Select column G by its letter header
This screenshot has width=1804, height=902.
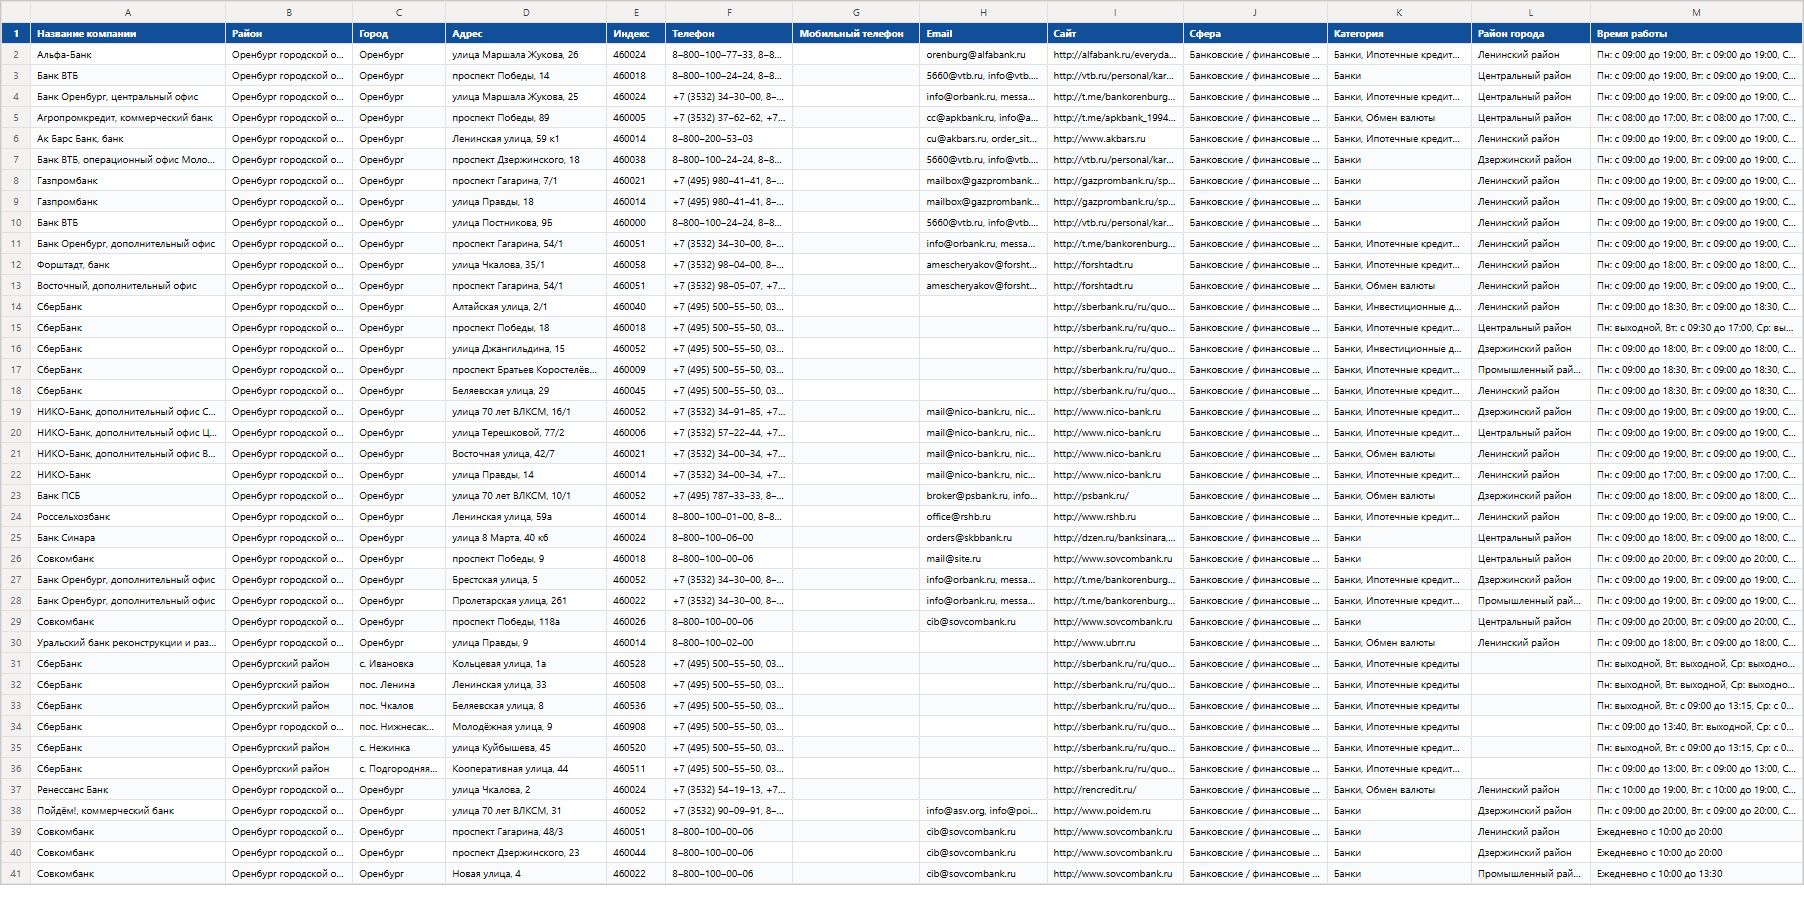click(x=856, y=12)
